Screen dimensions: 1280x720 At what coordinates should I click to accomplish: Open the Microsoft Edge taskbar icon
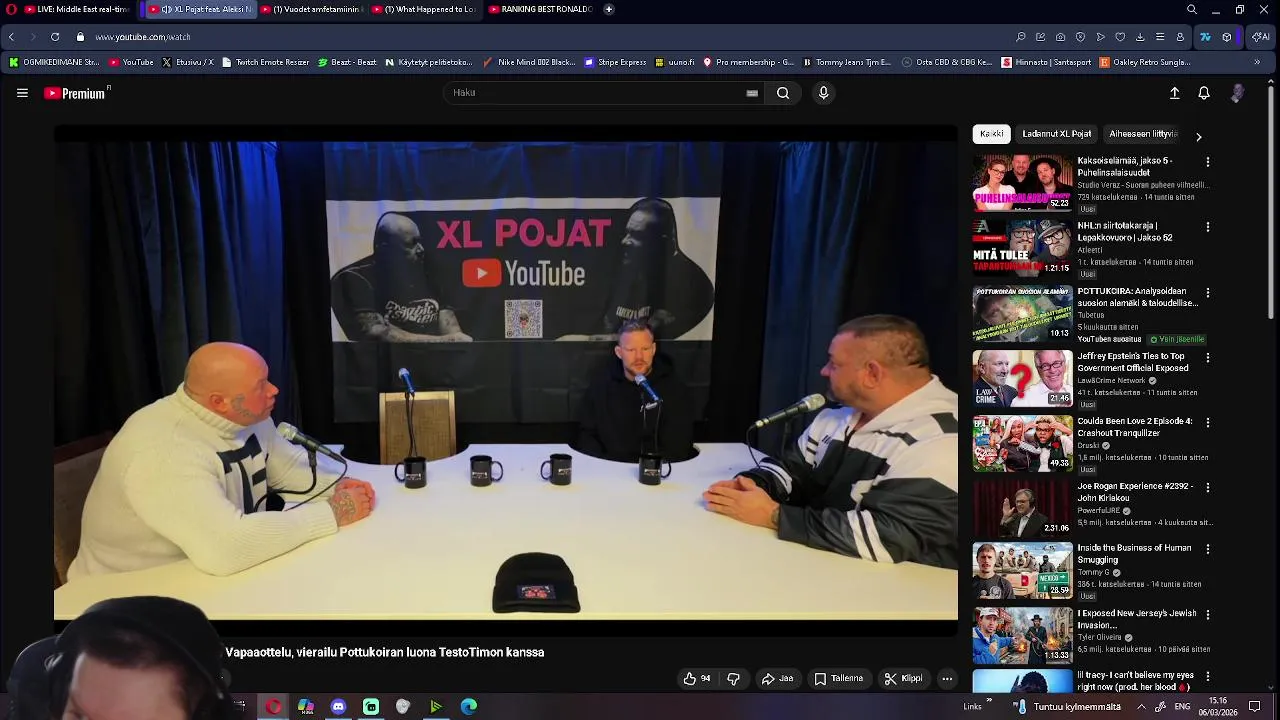(469, 706)
